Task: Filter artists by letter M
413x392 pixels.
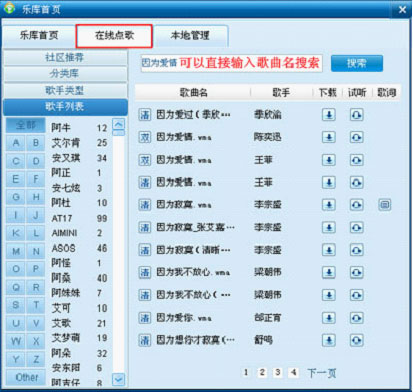Action: [16, 251]
